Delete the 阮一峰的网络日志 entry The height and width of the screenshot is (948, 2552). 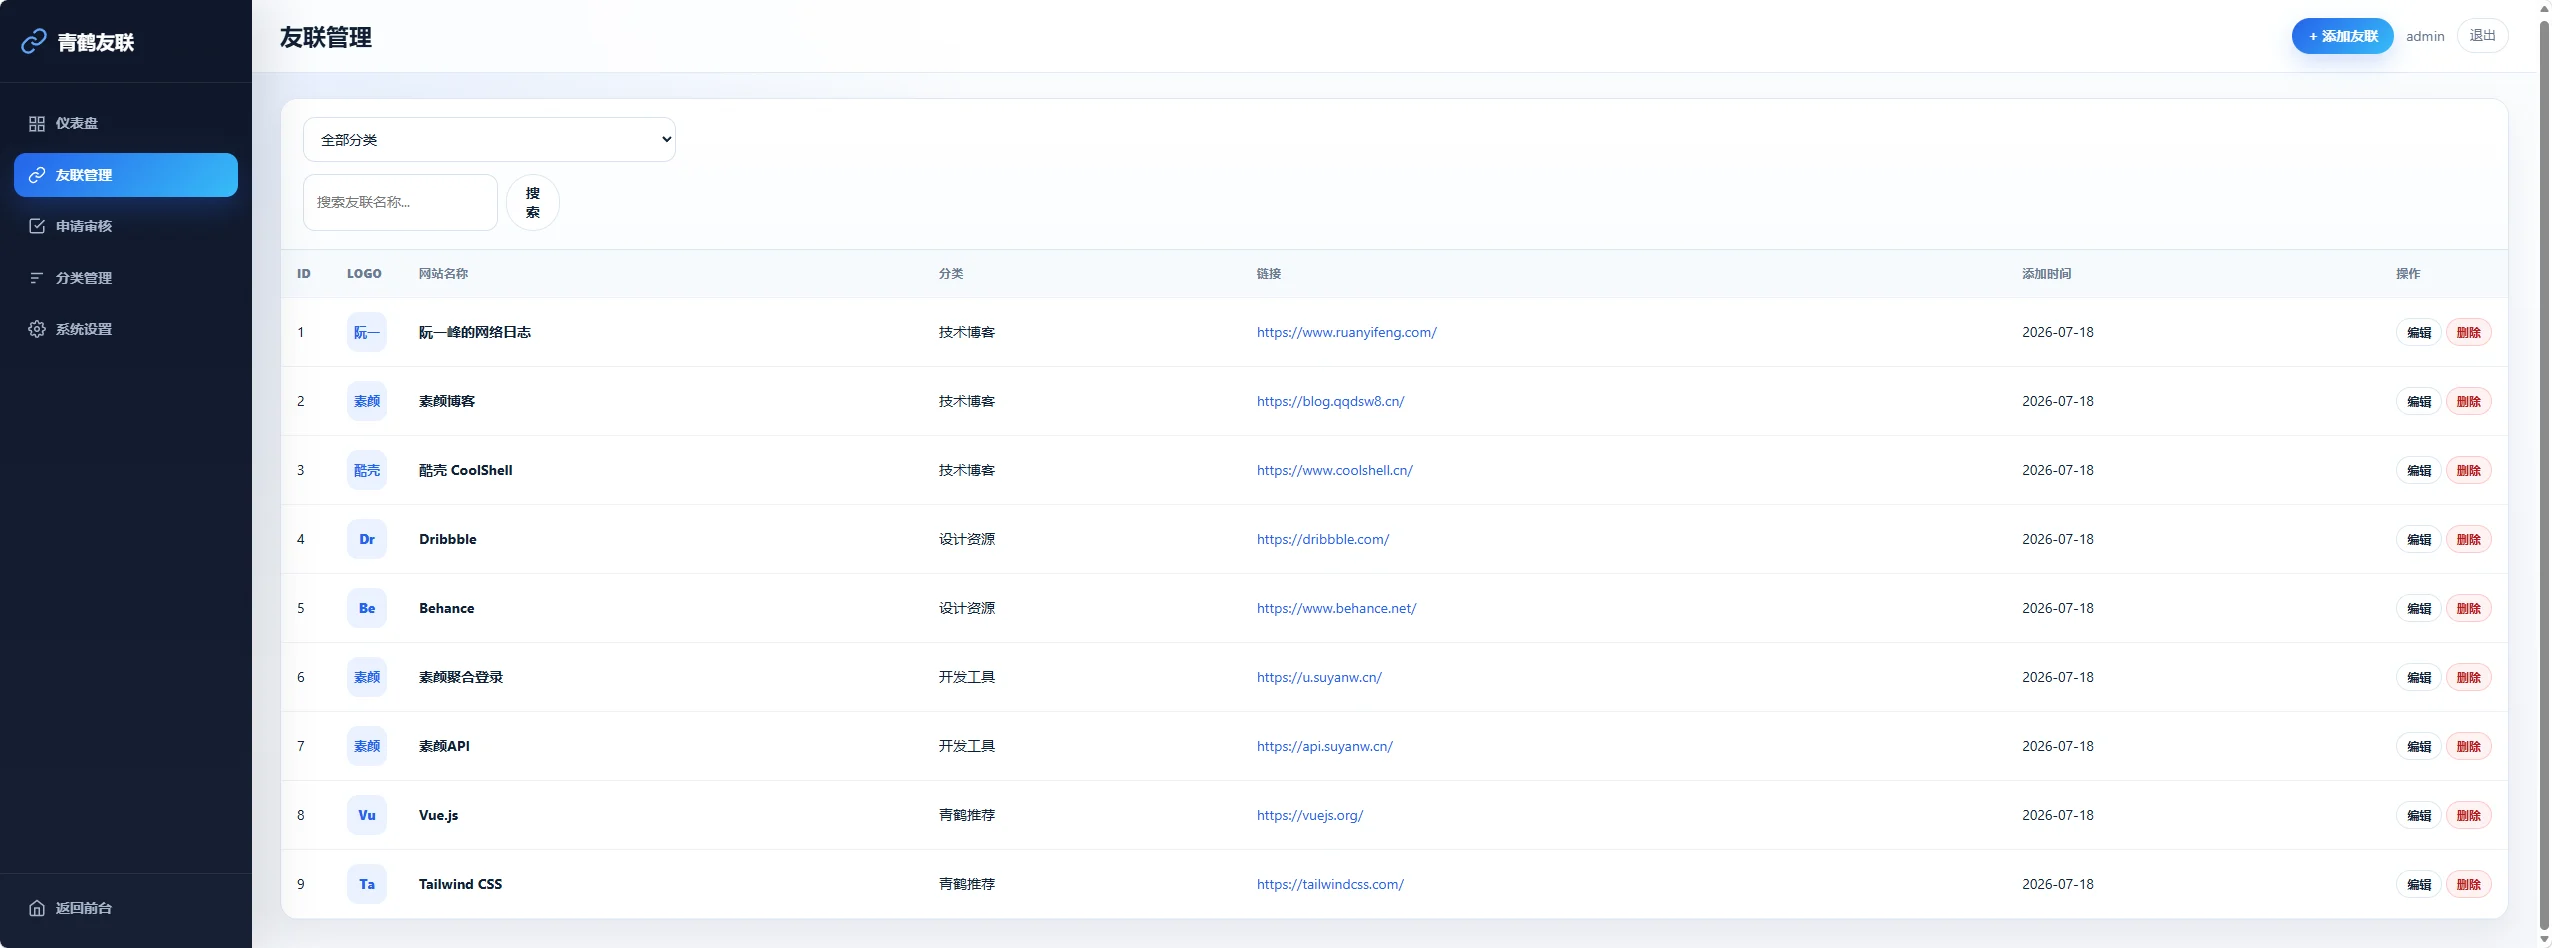point(2469,333)
